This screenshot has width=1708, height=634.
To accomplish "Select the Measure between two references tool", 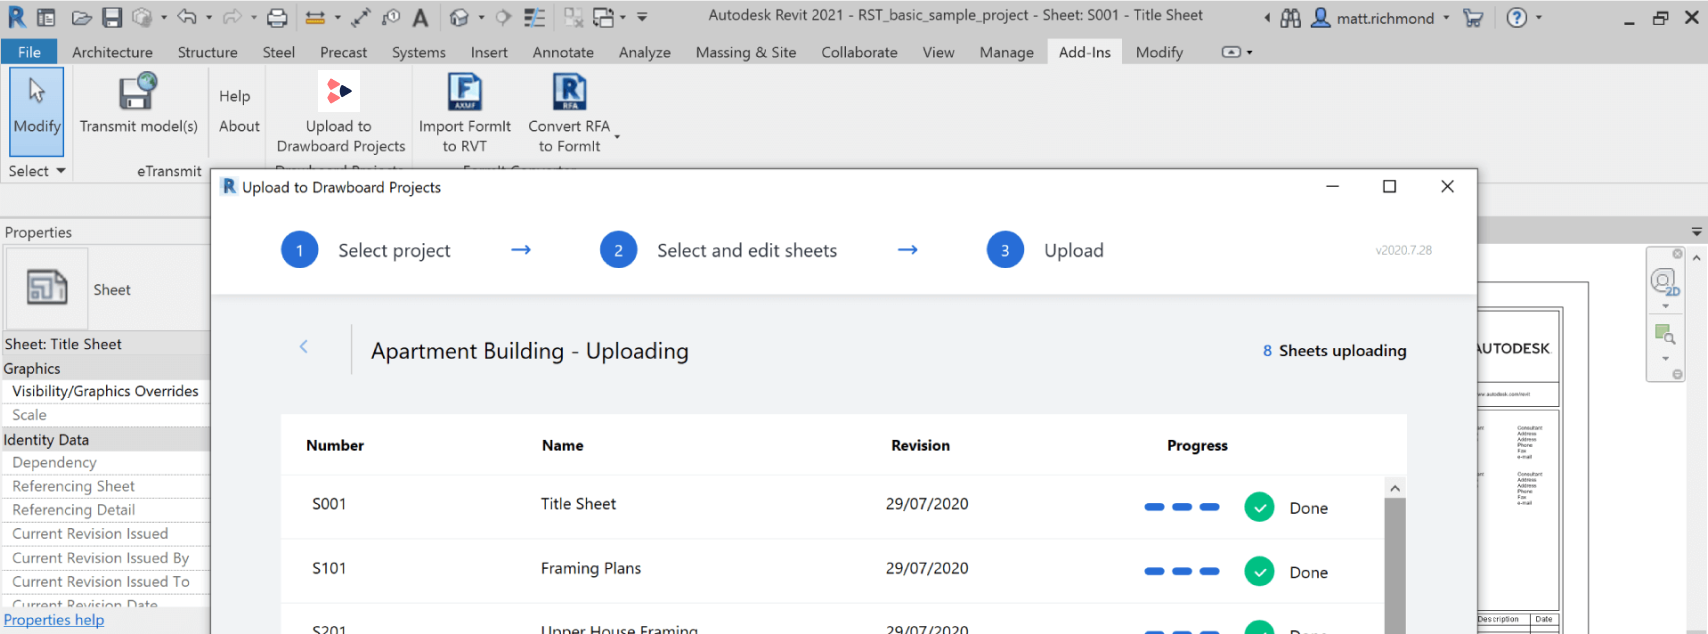I will pos(315,18).
